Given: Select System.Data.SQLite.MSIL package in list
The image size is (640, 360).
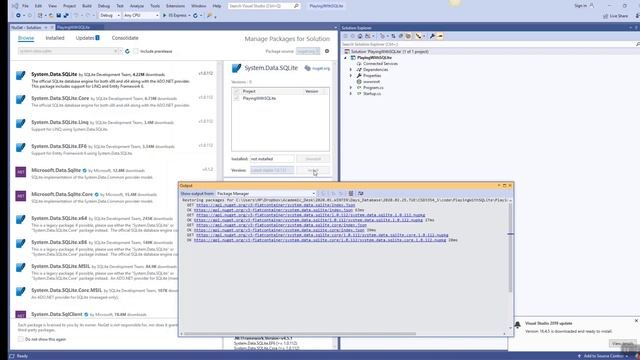Looking at the screenshot, I should [96, 273].
